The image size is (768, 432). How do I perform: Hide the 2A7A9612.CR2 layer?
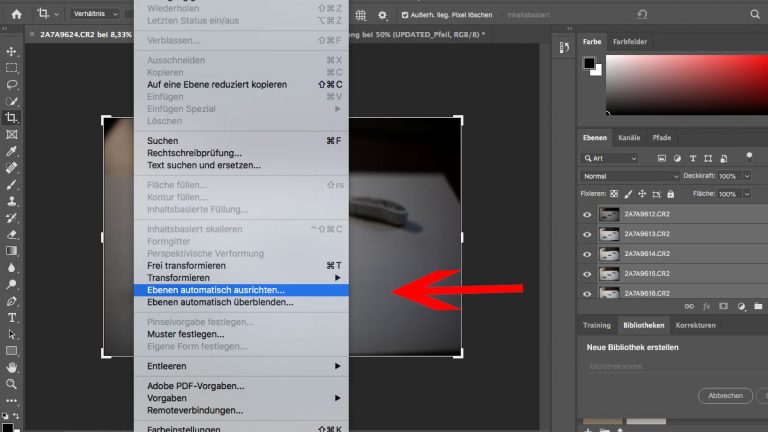click(587, 214)
